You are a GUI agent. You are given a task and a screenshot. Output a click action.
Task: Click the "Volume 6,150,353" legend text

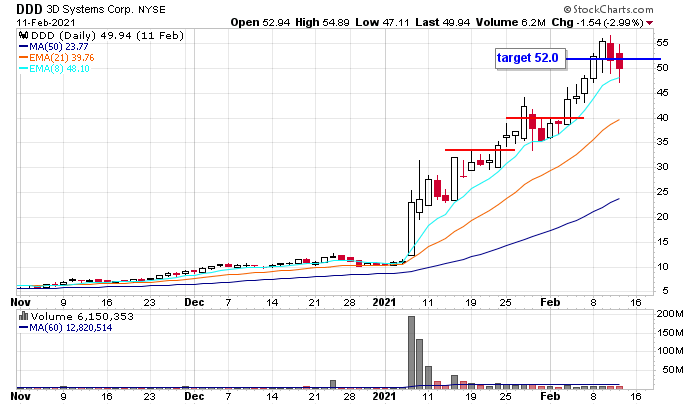tap(82, 317)
